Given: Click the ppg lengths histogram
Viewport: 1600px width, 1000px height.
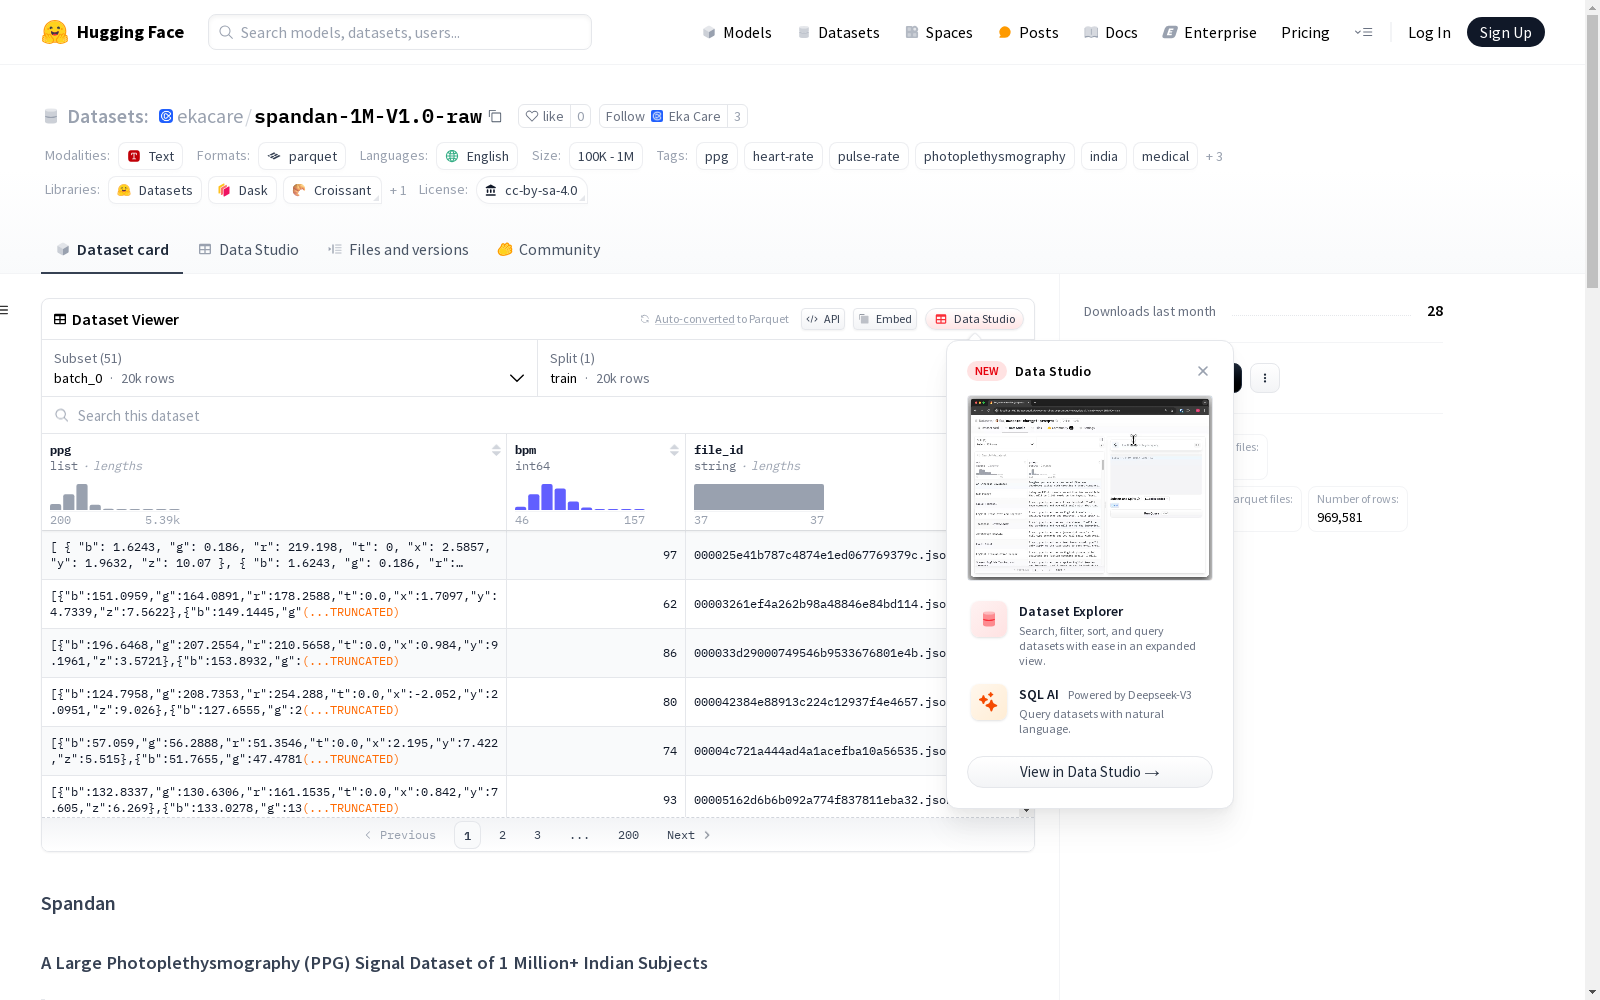Looking at the screenshot, I should pyautogui.click(x=115, y=496).
